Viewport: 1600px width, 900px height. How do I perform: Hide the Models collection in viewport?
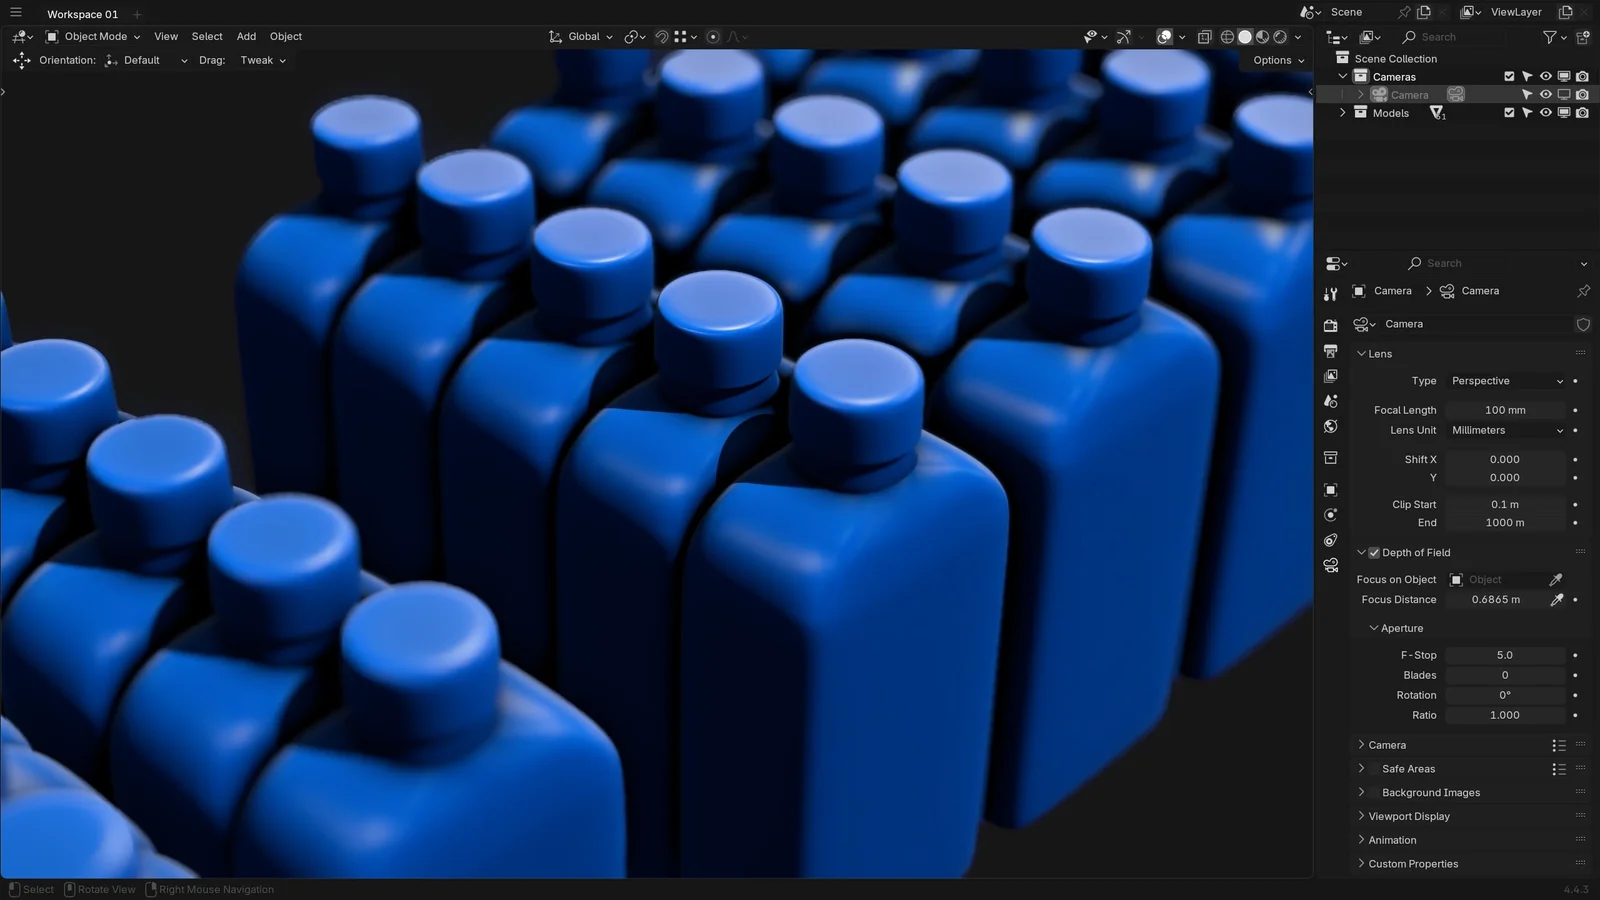1545,113
